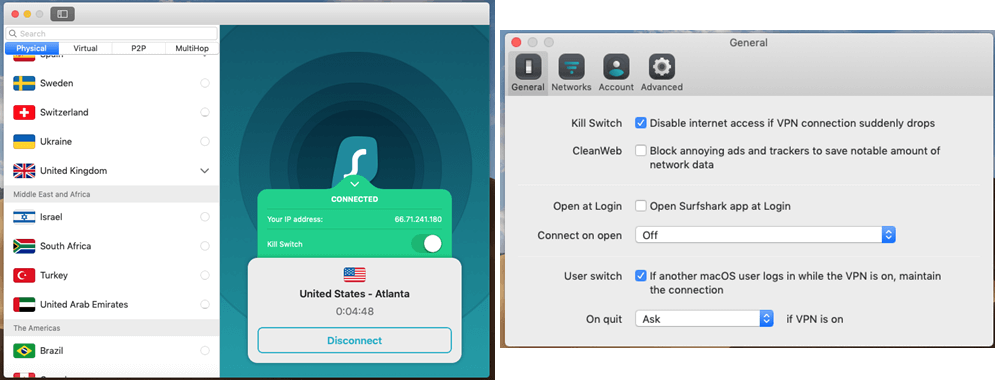This screenshot has height=380, width=995.
Task: Click the Turkey flag icon
Action: coord(24,275)
